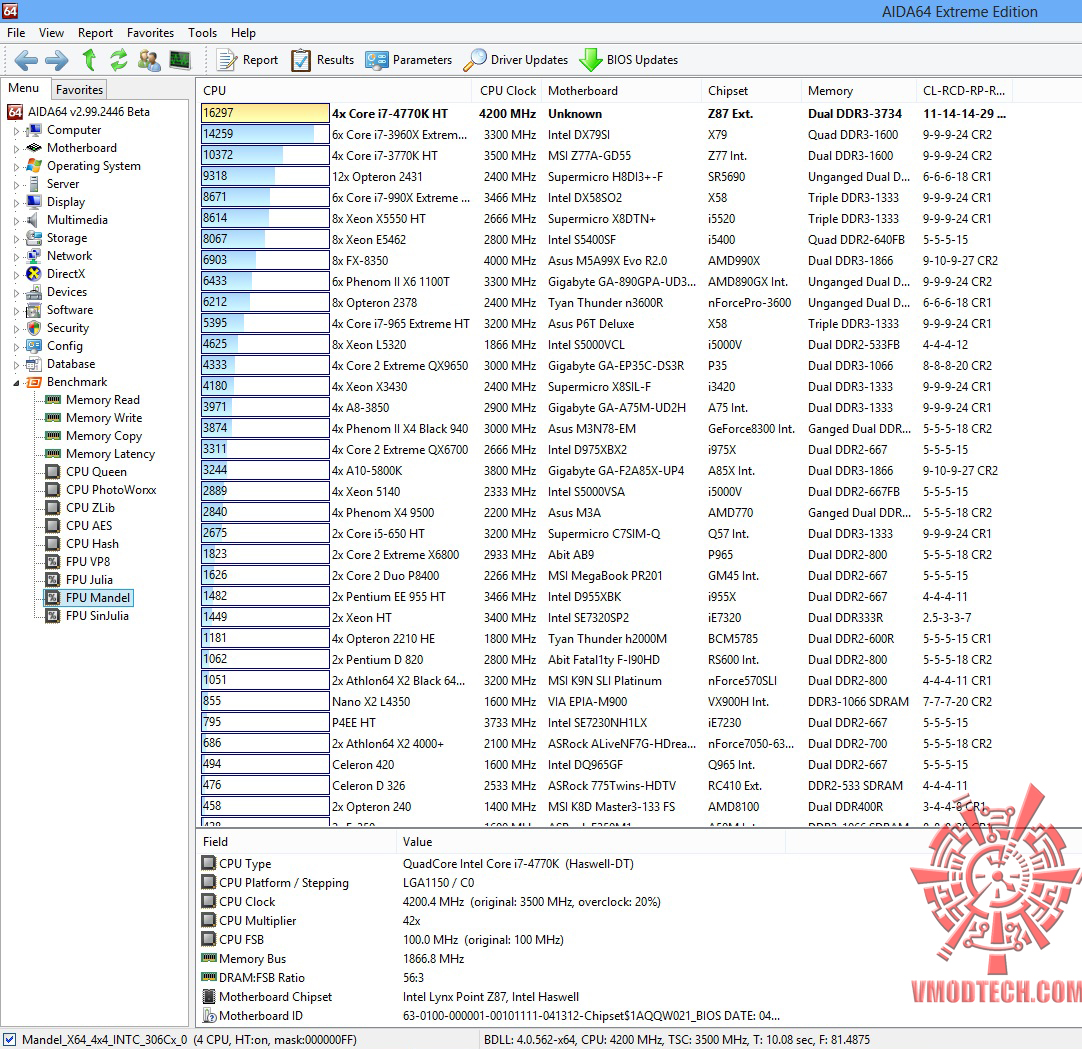Image resolution: width=1082 pixels, height=1049 pixels.
Task: Select the Server tree icon
Action: coord(34,184)
